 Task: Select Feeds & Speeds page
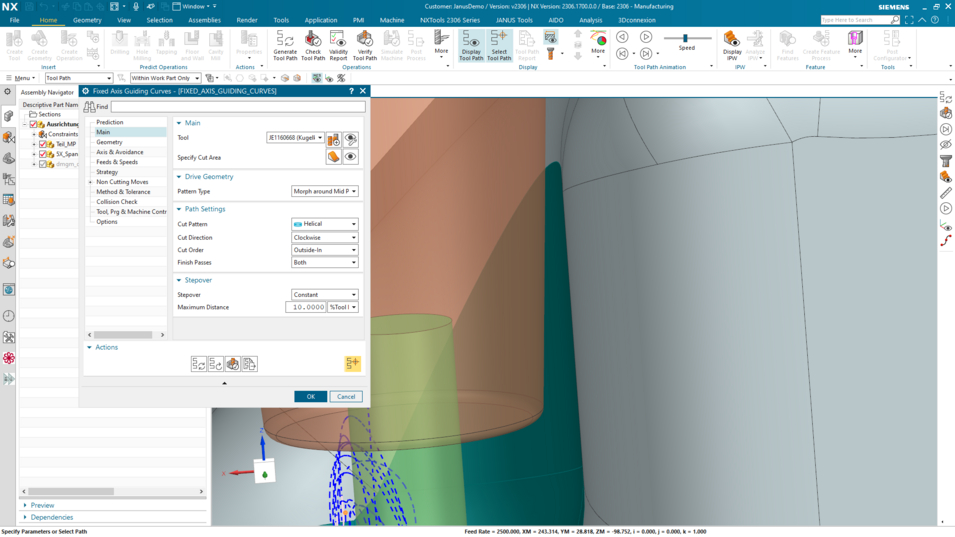(117, 162)
